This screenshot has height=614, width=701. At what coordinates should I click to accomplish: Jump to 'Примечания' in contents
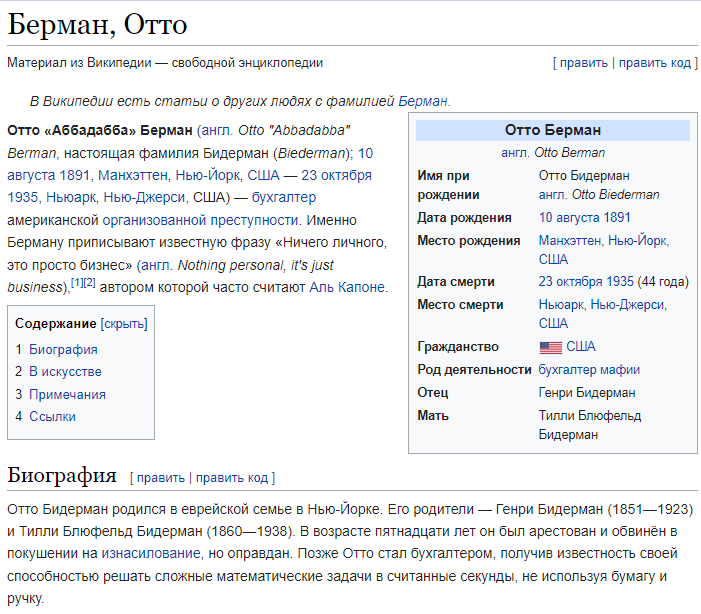tap(68, 394)
